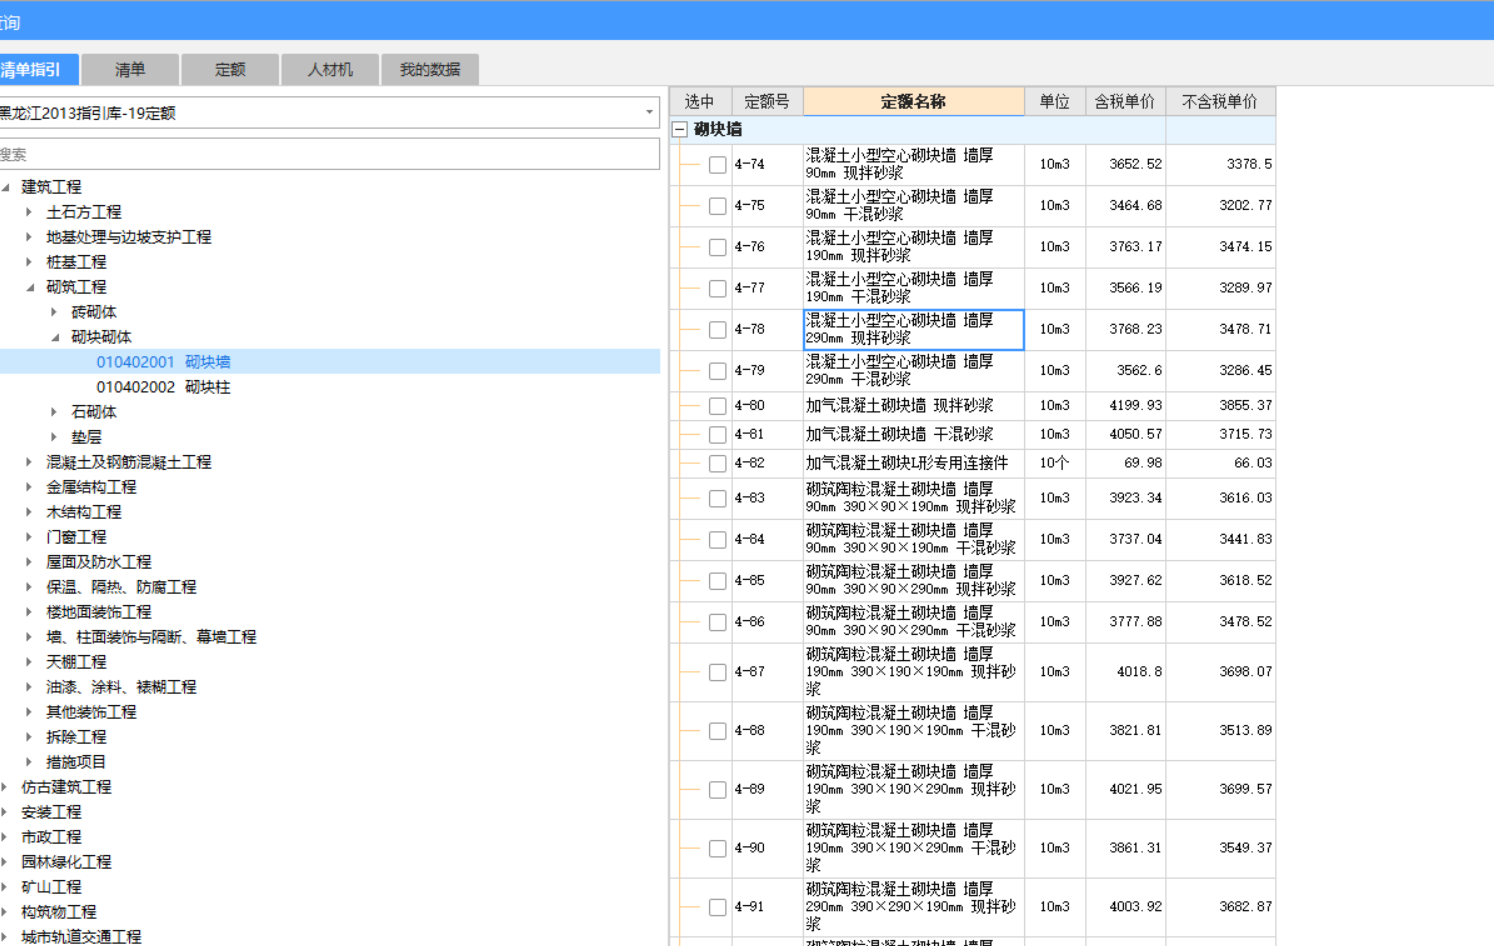Click the 定额号 column header
1494x946 pixels.
pyautogui.click(x=767, y=101)
